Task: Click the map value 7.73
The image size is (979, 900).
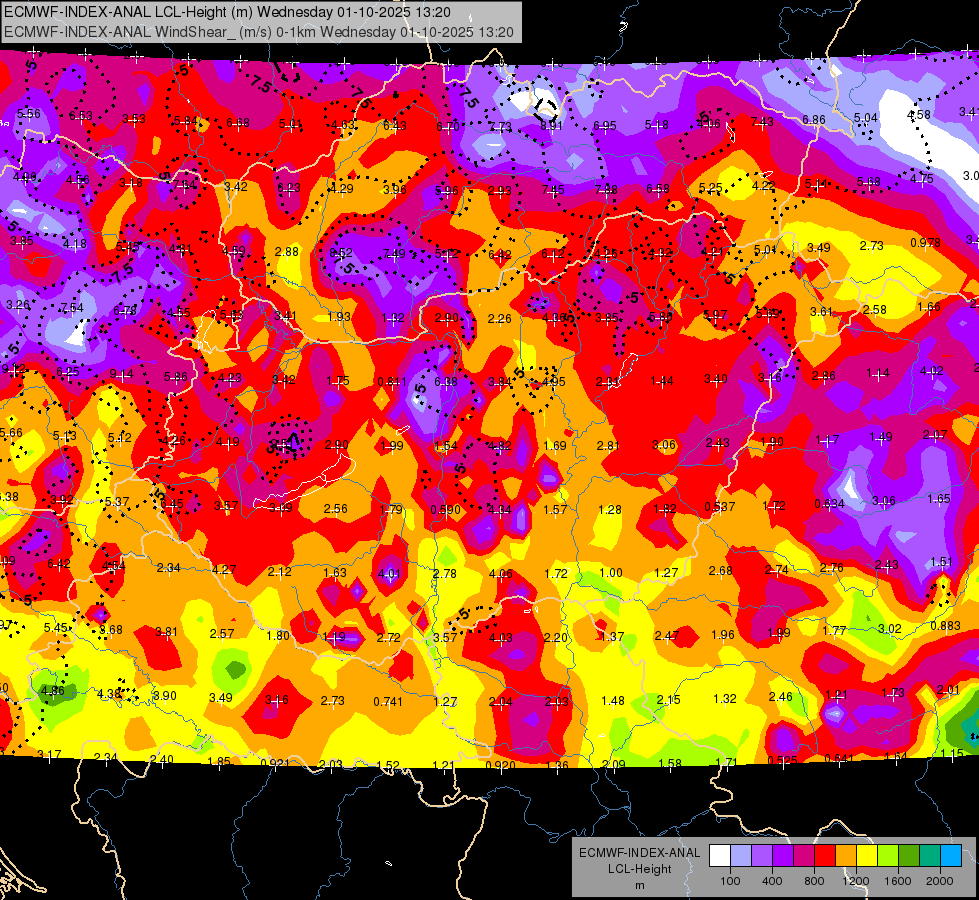Action: coord(500,127)
